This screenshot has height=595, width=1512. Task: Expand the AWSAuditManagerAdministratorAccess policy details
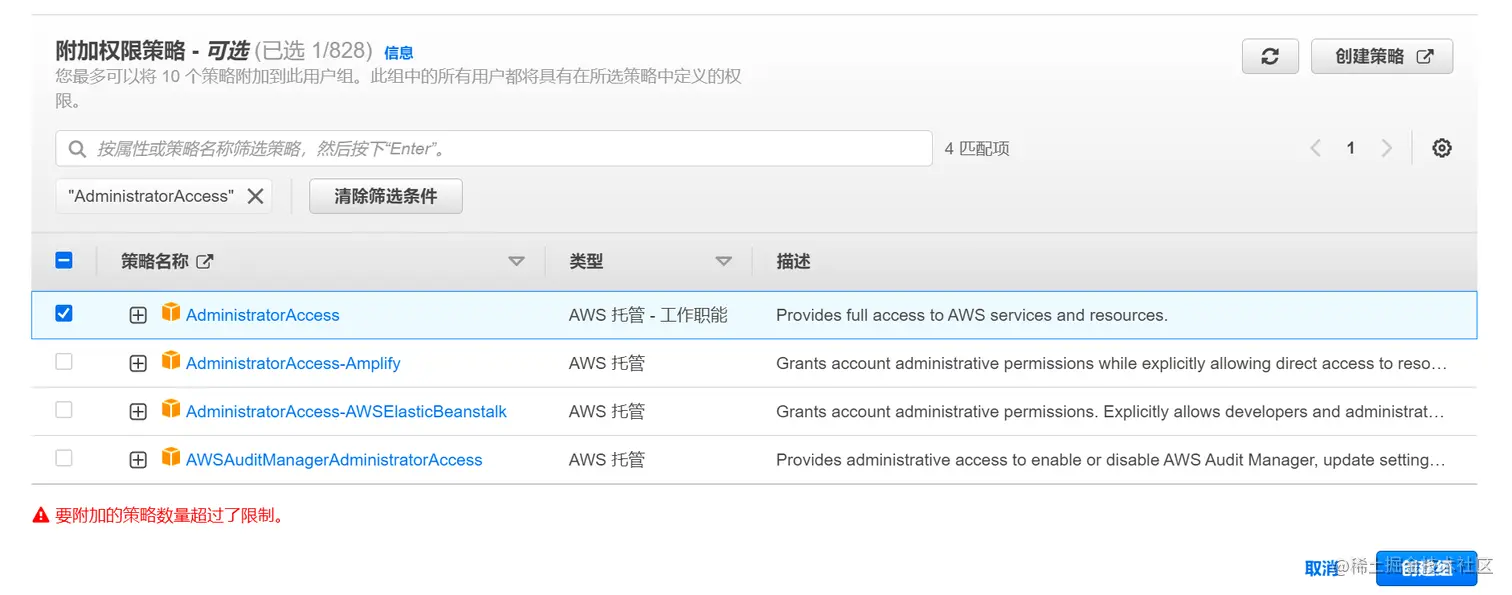(138, 460)
